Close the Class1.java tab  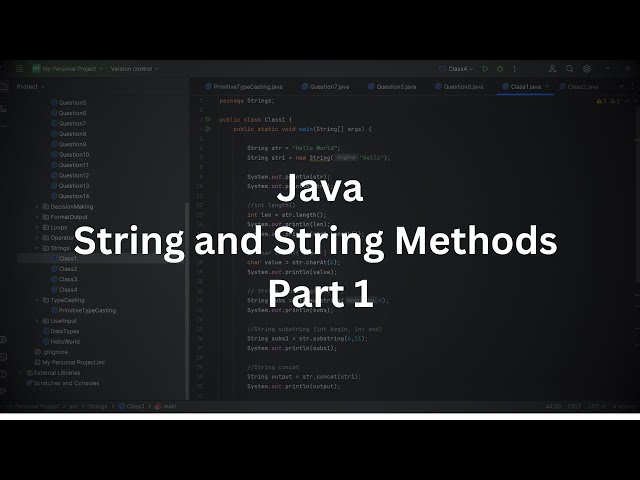point(547,86)
